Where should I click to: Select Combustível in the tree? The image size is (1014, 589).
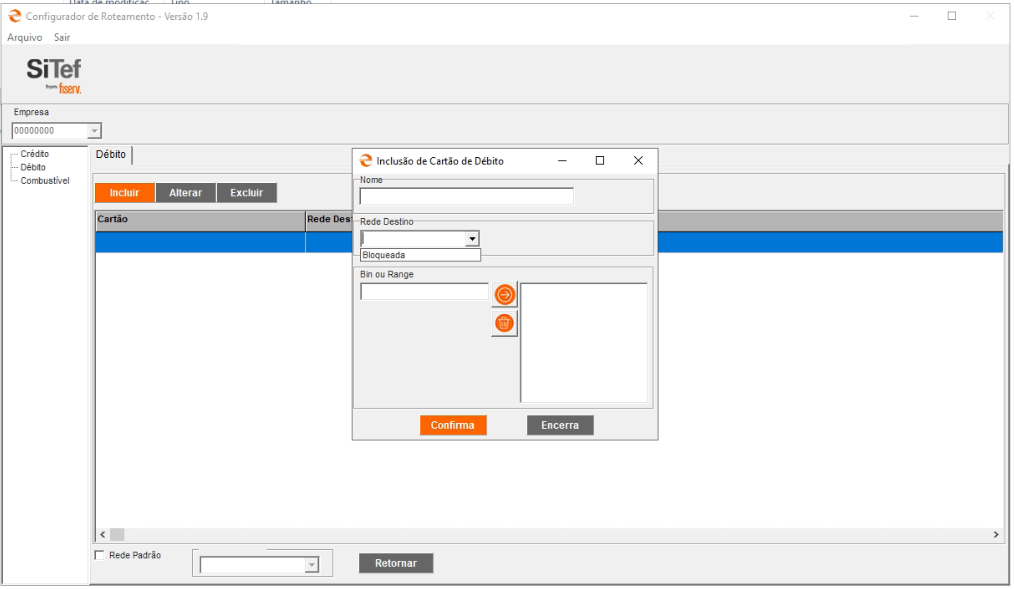pyautogui.click(x=45, y=180)
